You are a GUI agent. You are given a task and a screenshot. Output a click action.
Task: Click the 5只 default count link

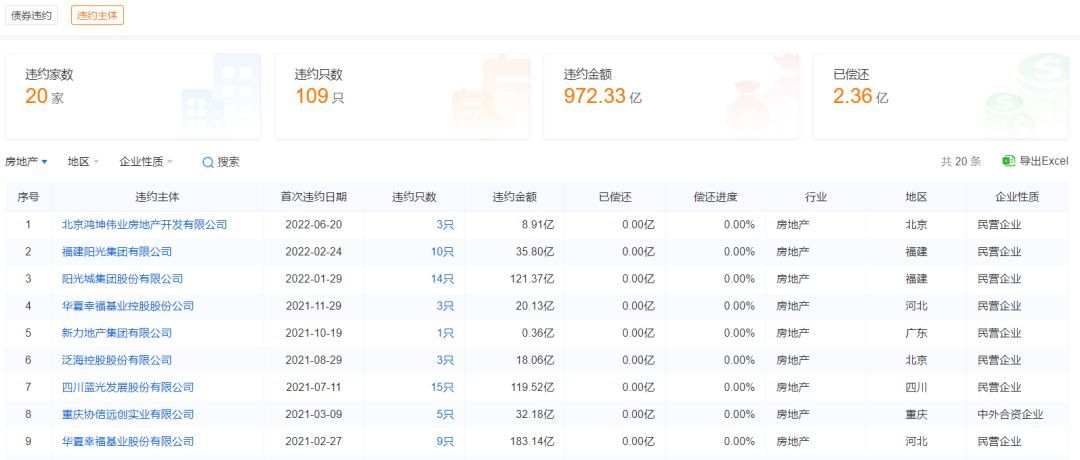(x=445, y=415)
